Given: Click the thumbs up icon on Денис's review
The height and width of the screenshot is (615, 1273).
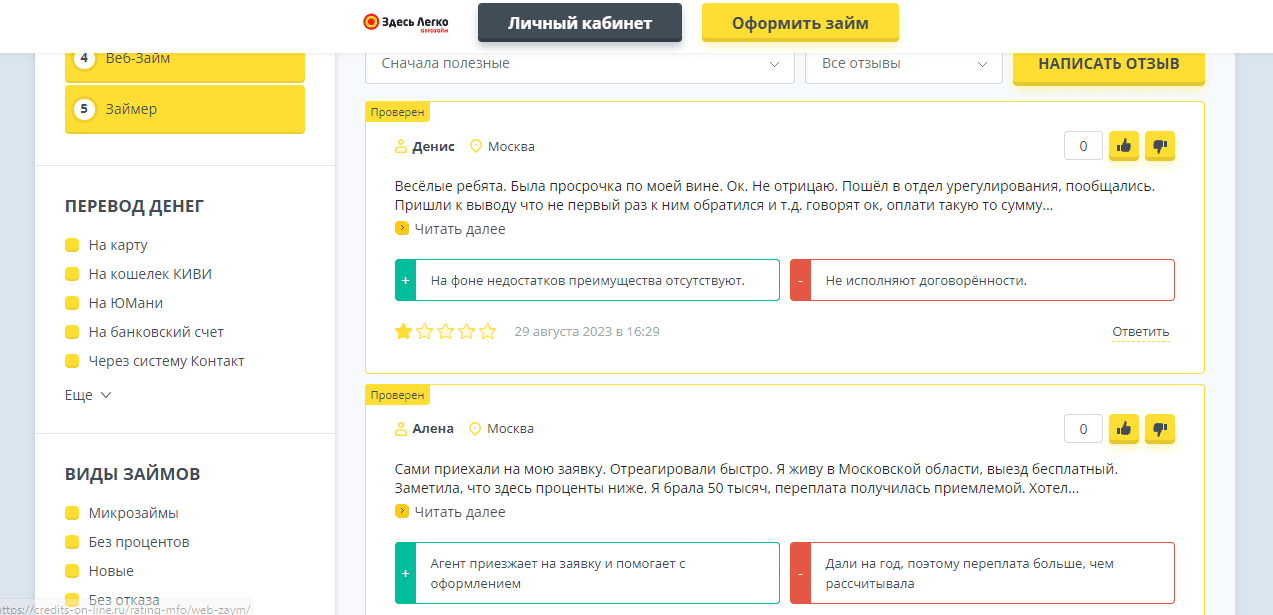Looking at the screenshot, I should coord(1123,146).
